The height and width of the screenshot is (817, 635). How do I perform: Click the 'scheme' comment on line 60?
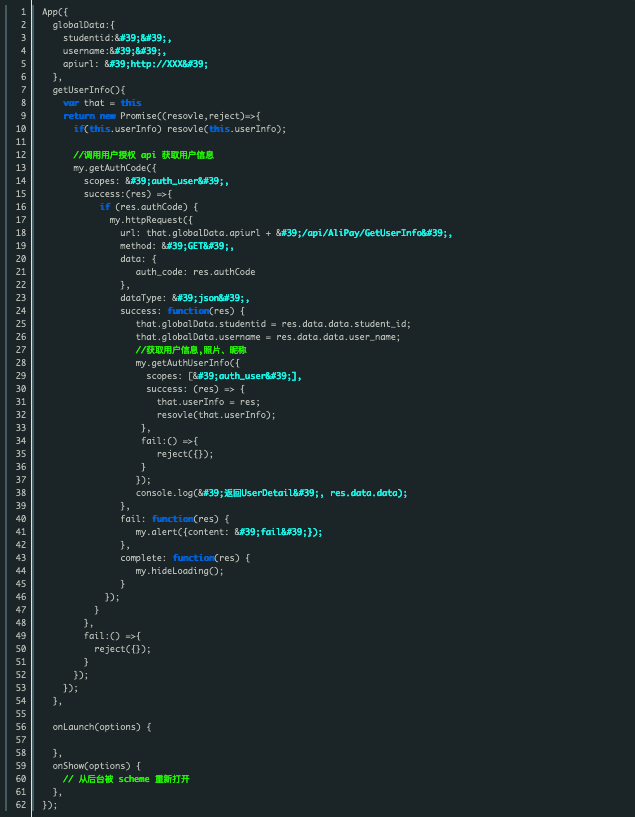click(x=126, y=779)
